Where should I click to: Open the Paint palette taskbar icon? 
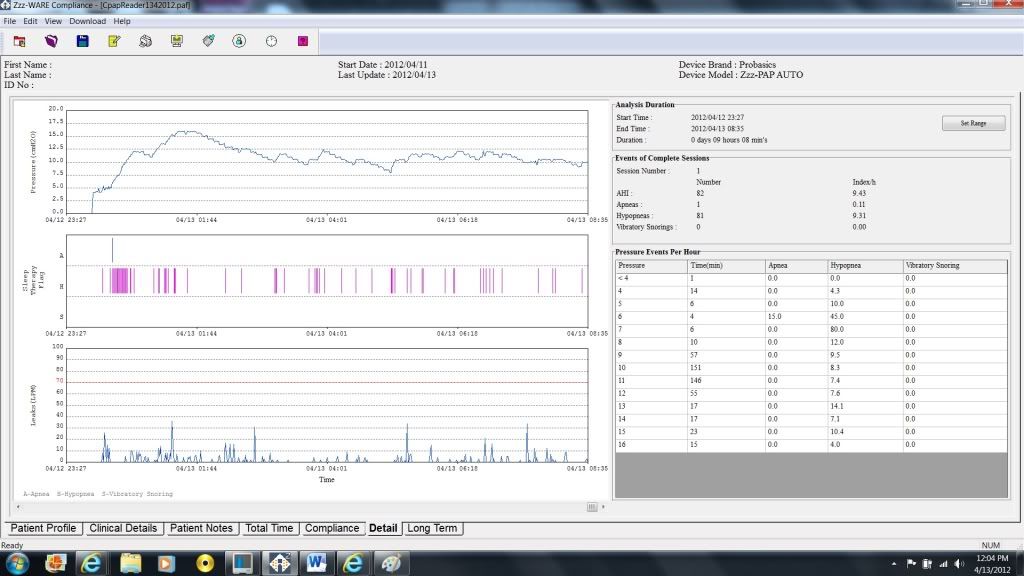pos(391,563)
